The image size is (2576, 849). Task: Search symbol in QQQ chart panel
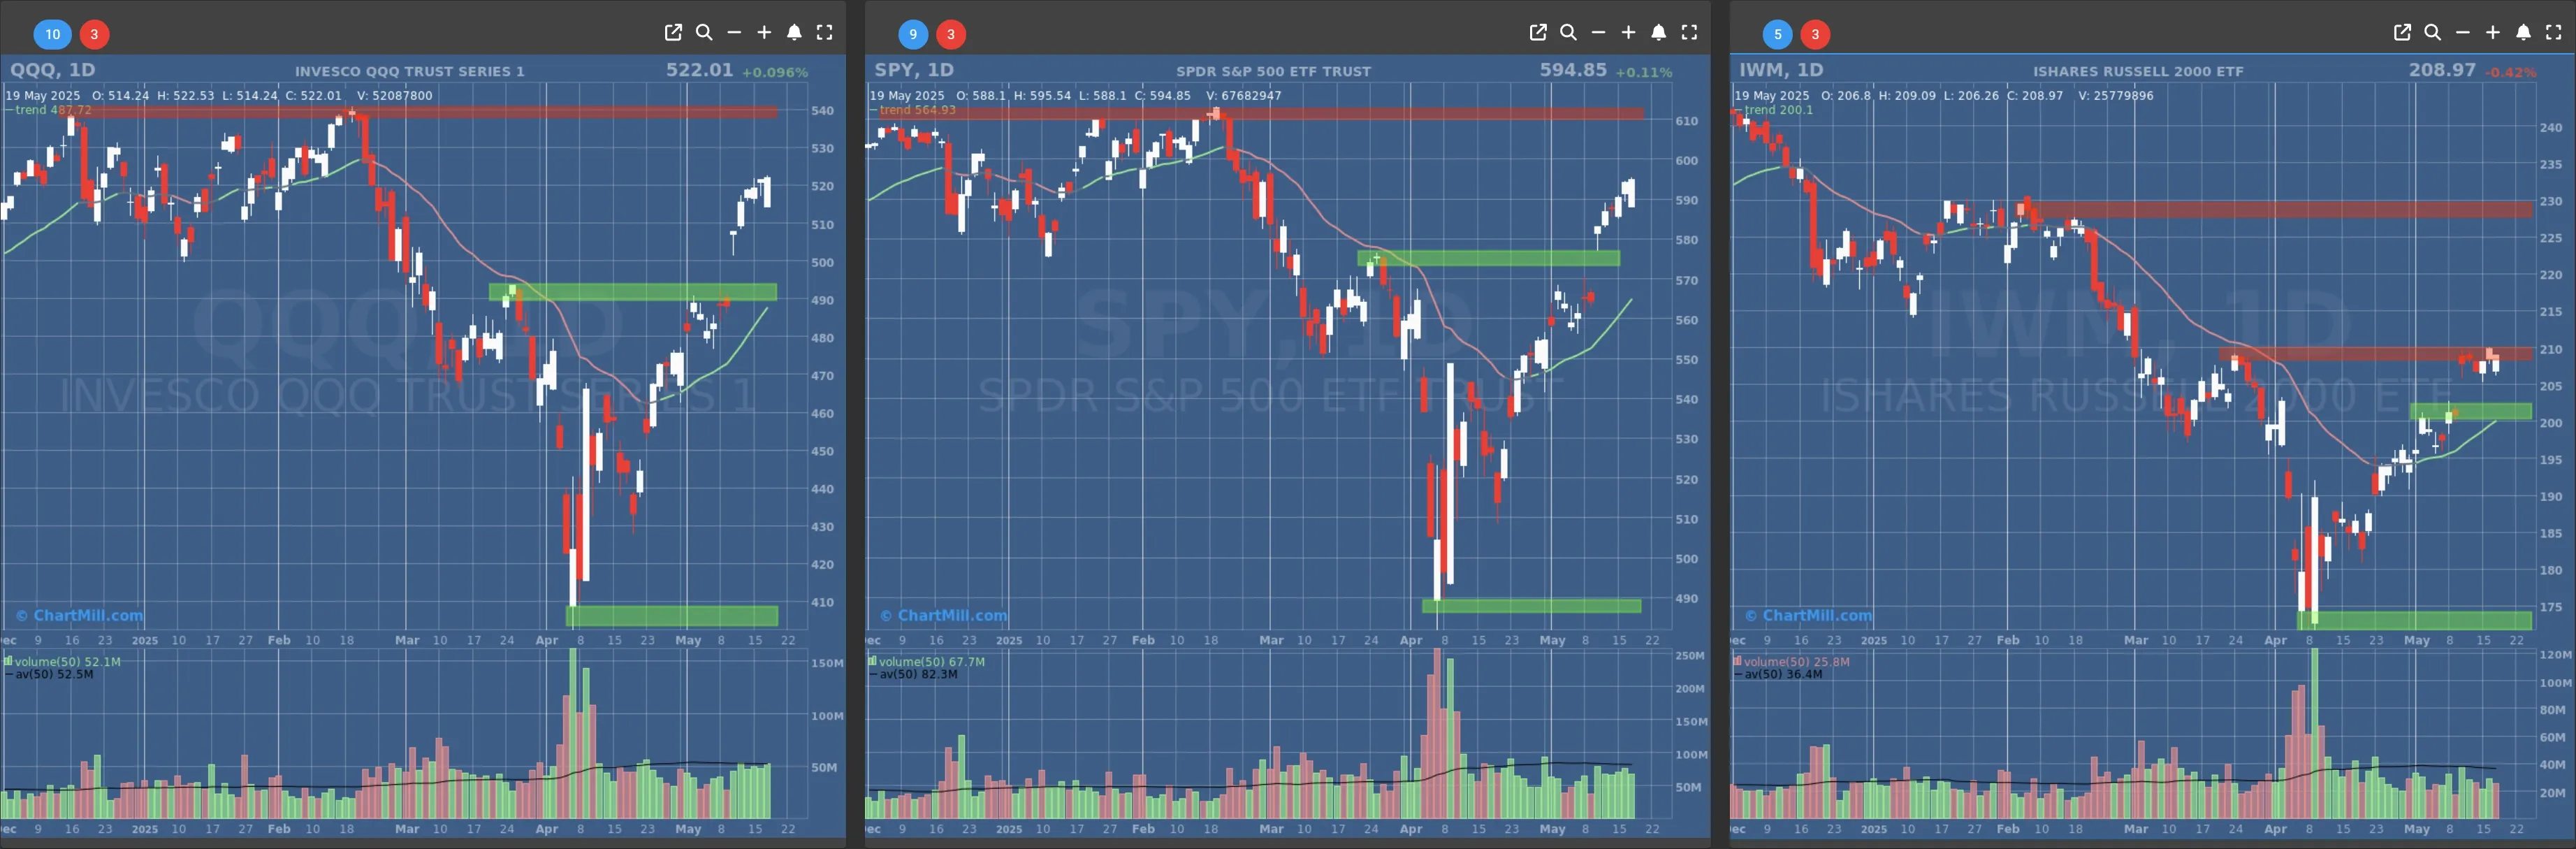click(704, 33)
